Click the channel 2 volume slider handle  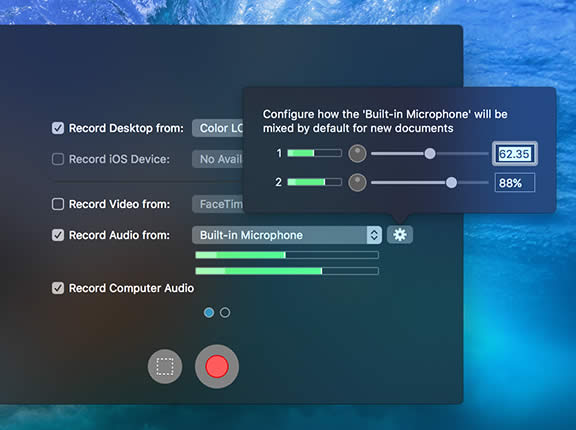tap(451, 183)
